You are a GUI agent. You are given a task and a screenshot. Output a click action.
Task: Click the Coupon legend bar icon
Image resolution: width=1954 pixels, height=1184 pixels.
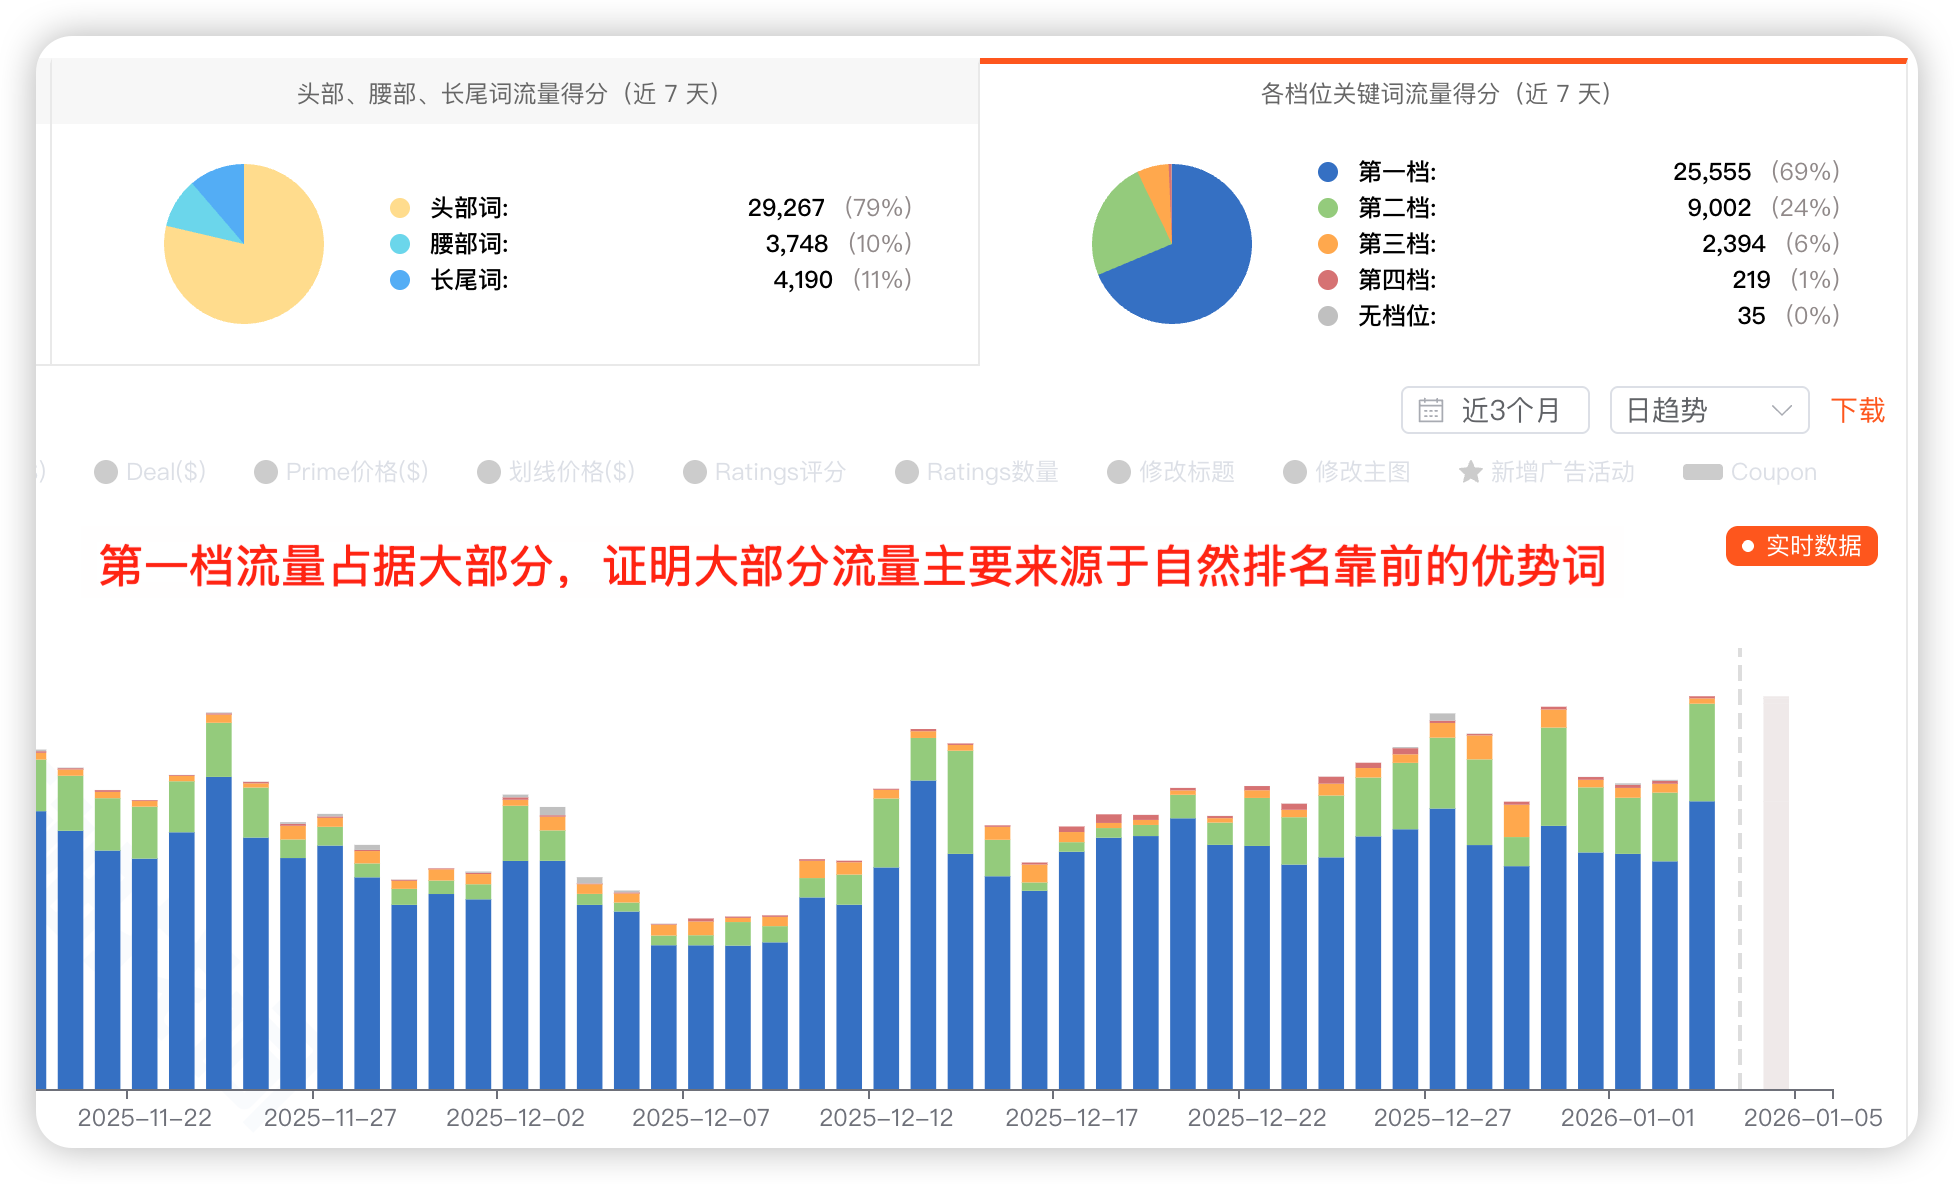coord(1702,472)
